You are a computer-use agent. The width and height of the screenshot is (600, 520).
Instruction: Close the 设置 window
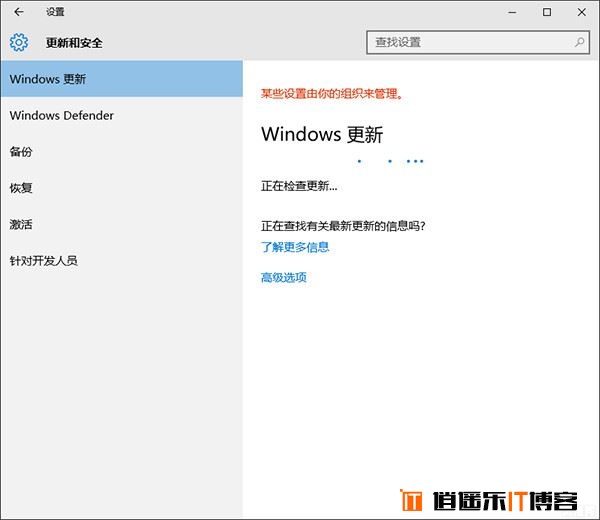(590, 12)
